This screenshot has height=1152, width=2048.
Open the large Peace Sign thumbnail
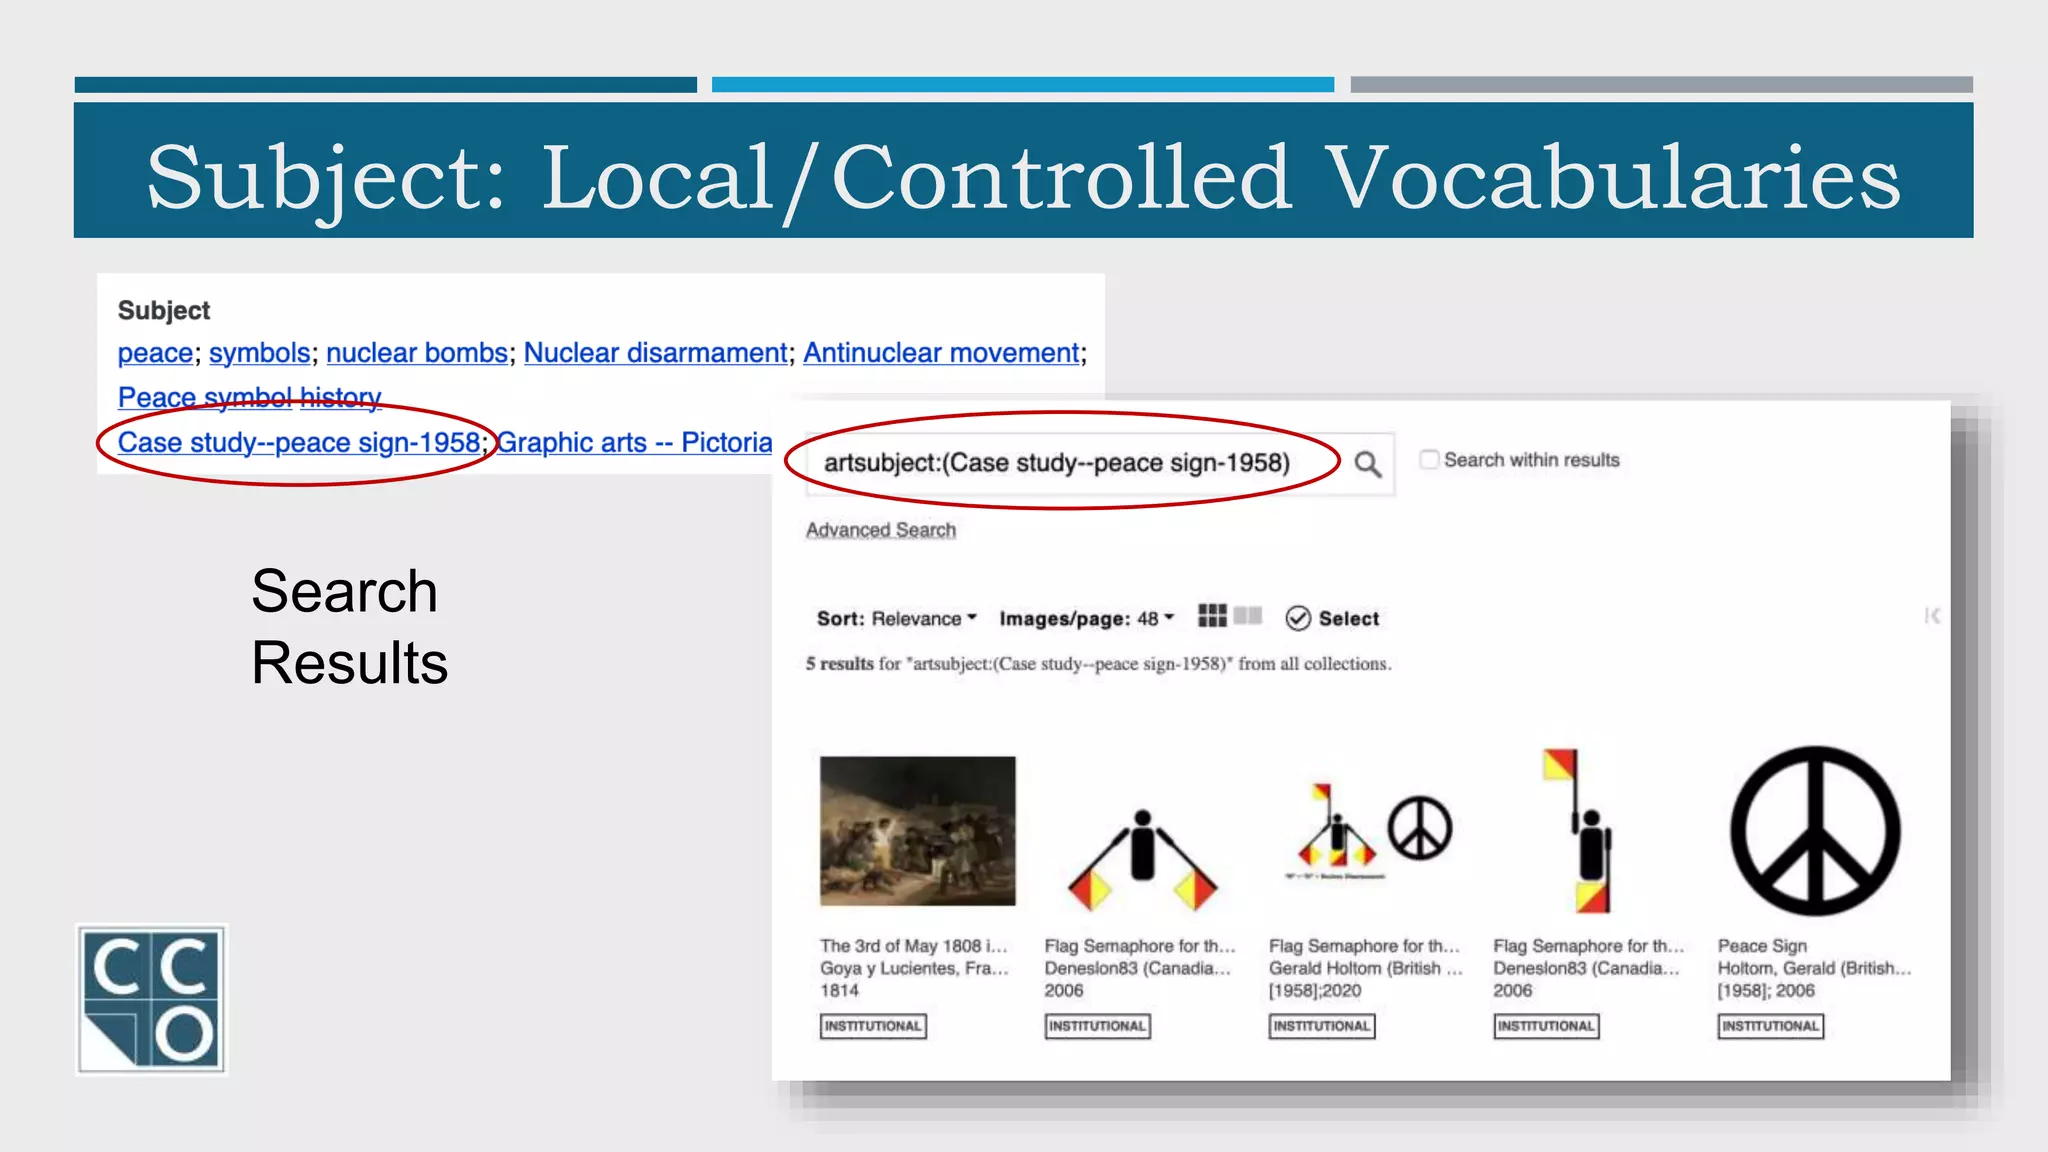[x=1815, y=831]
